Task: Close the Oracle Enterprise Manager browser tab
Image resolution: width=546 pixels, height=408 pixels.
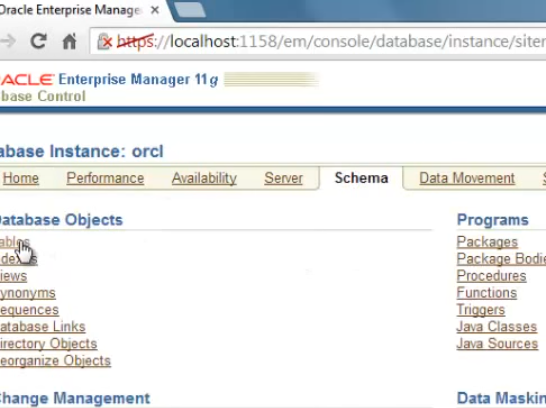Action: click(155, 10)
